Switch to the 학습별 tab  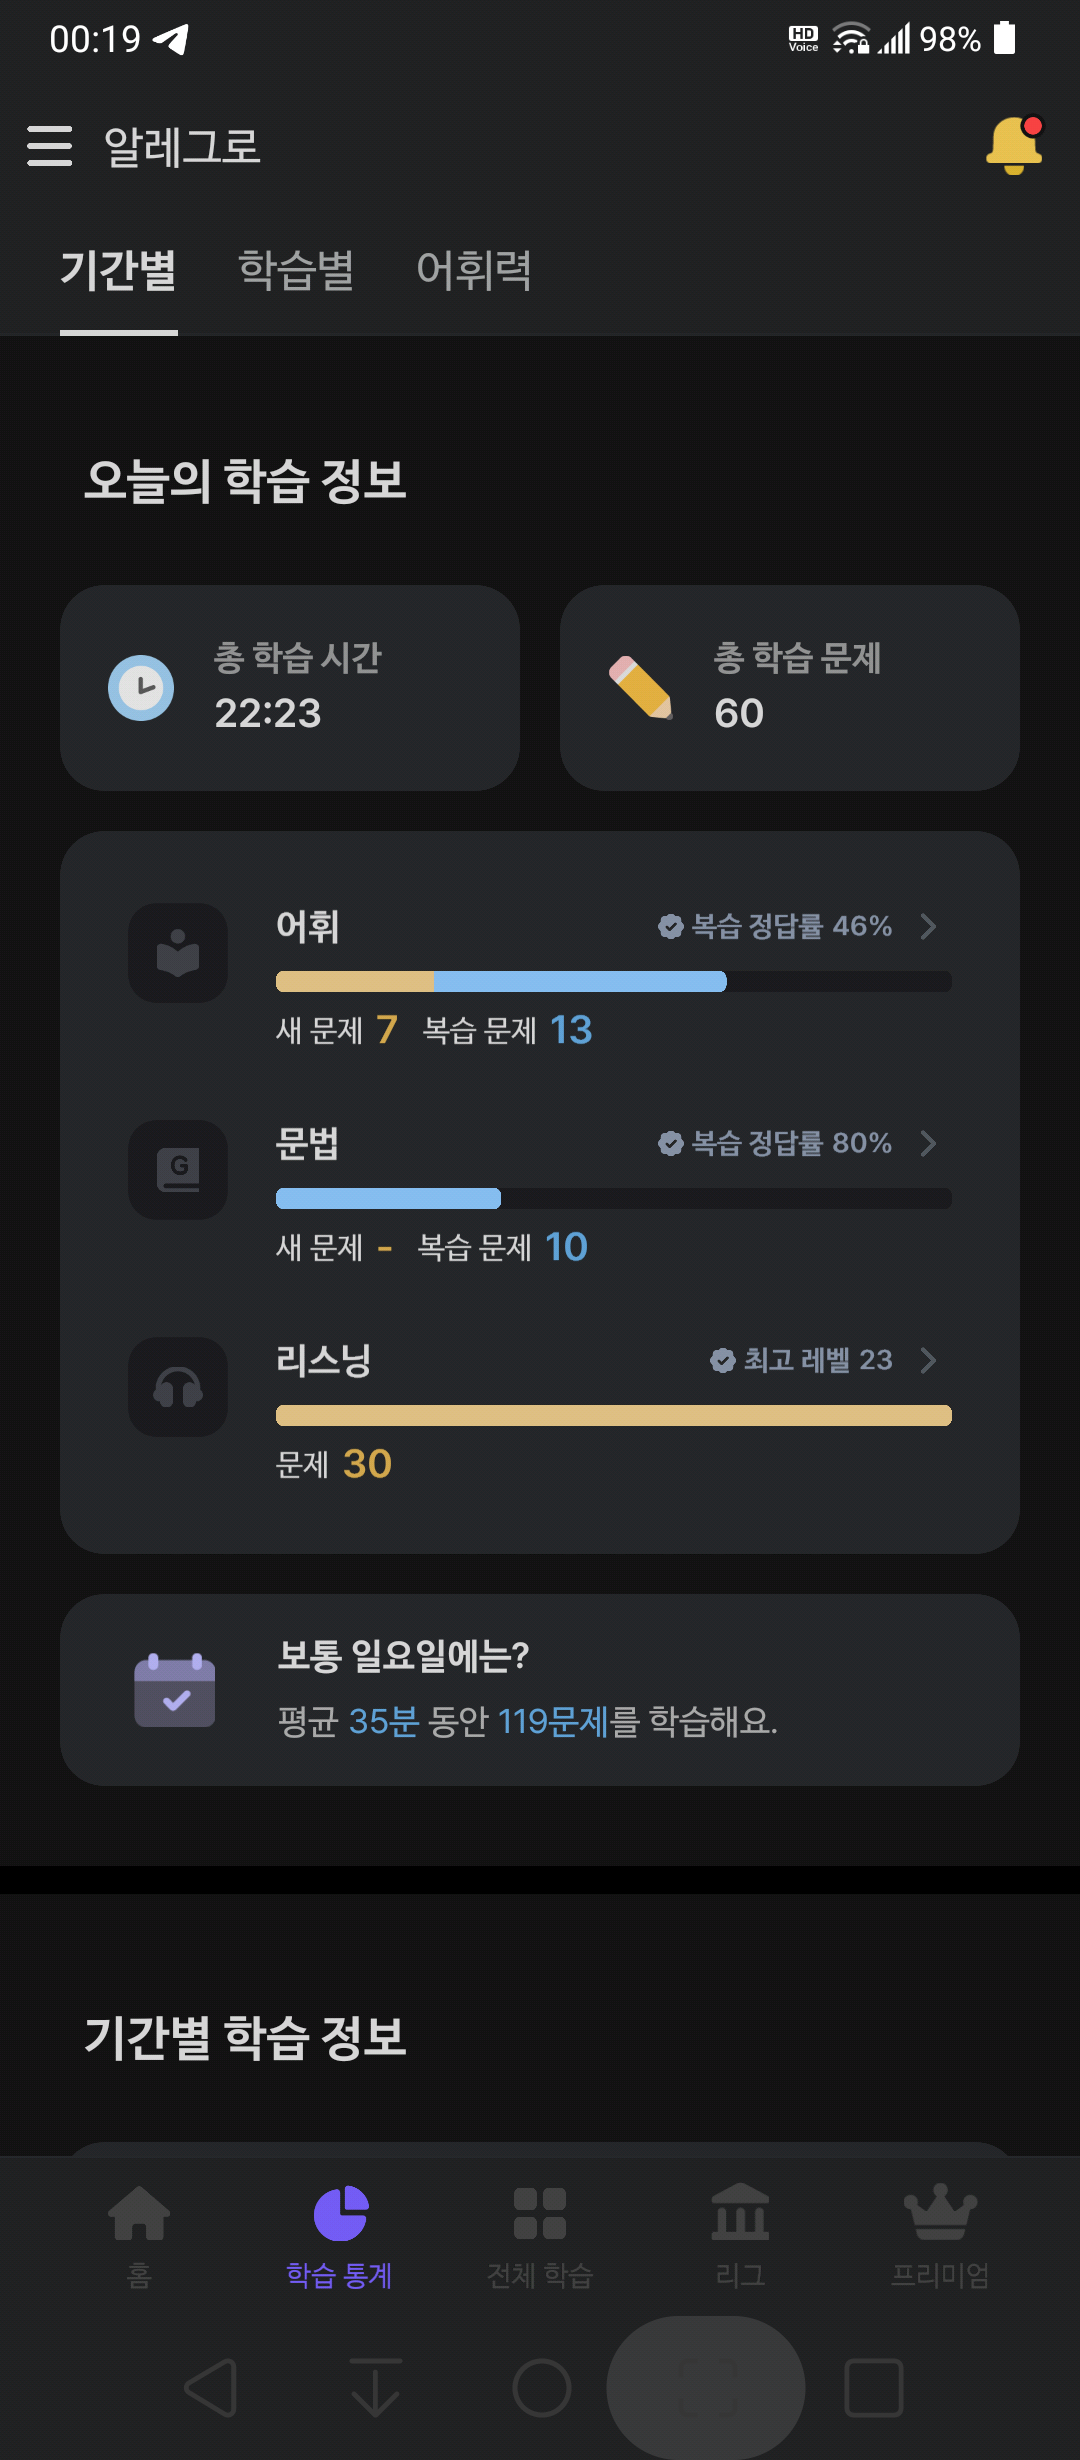point(296,270)
